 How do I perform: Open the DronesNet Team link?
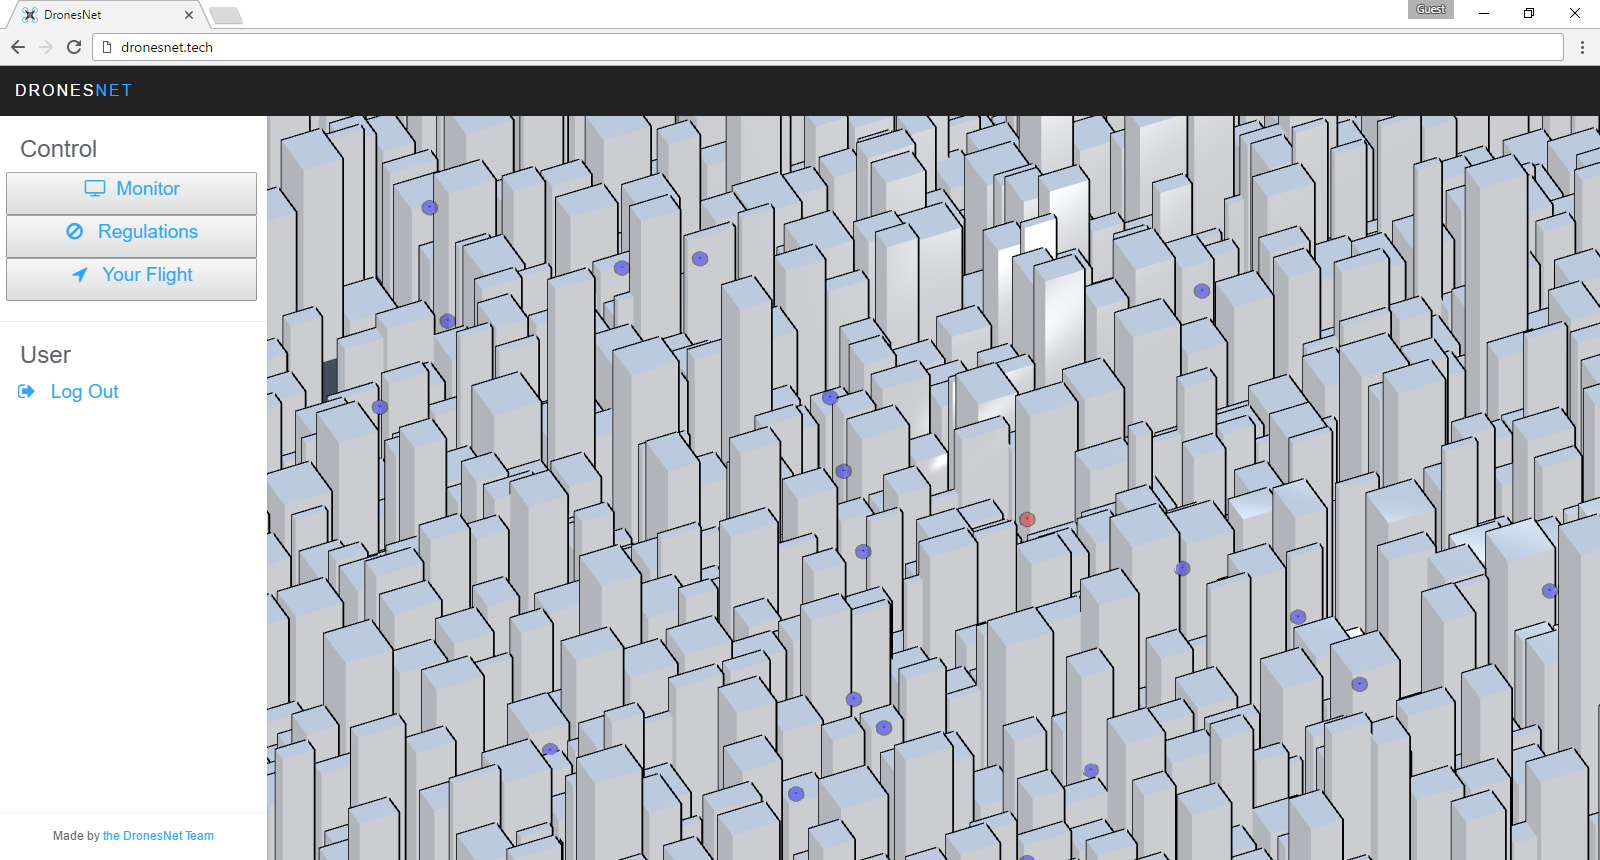point(158,836)
